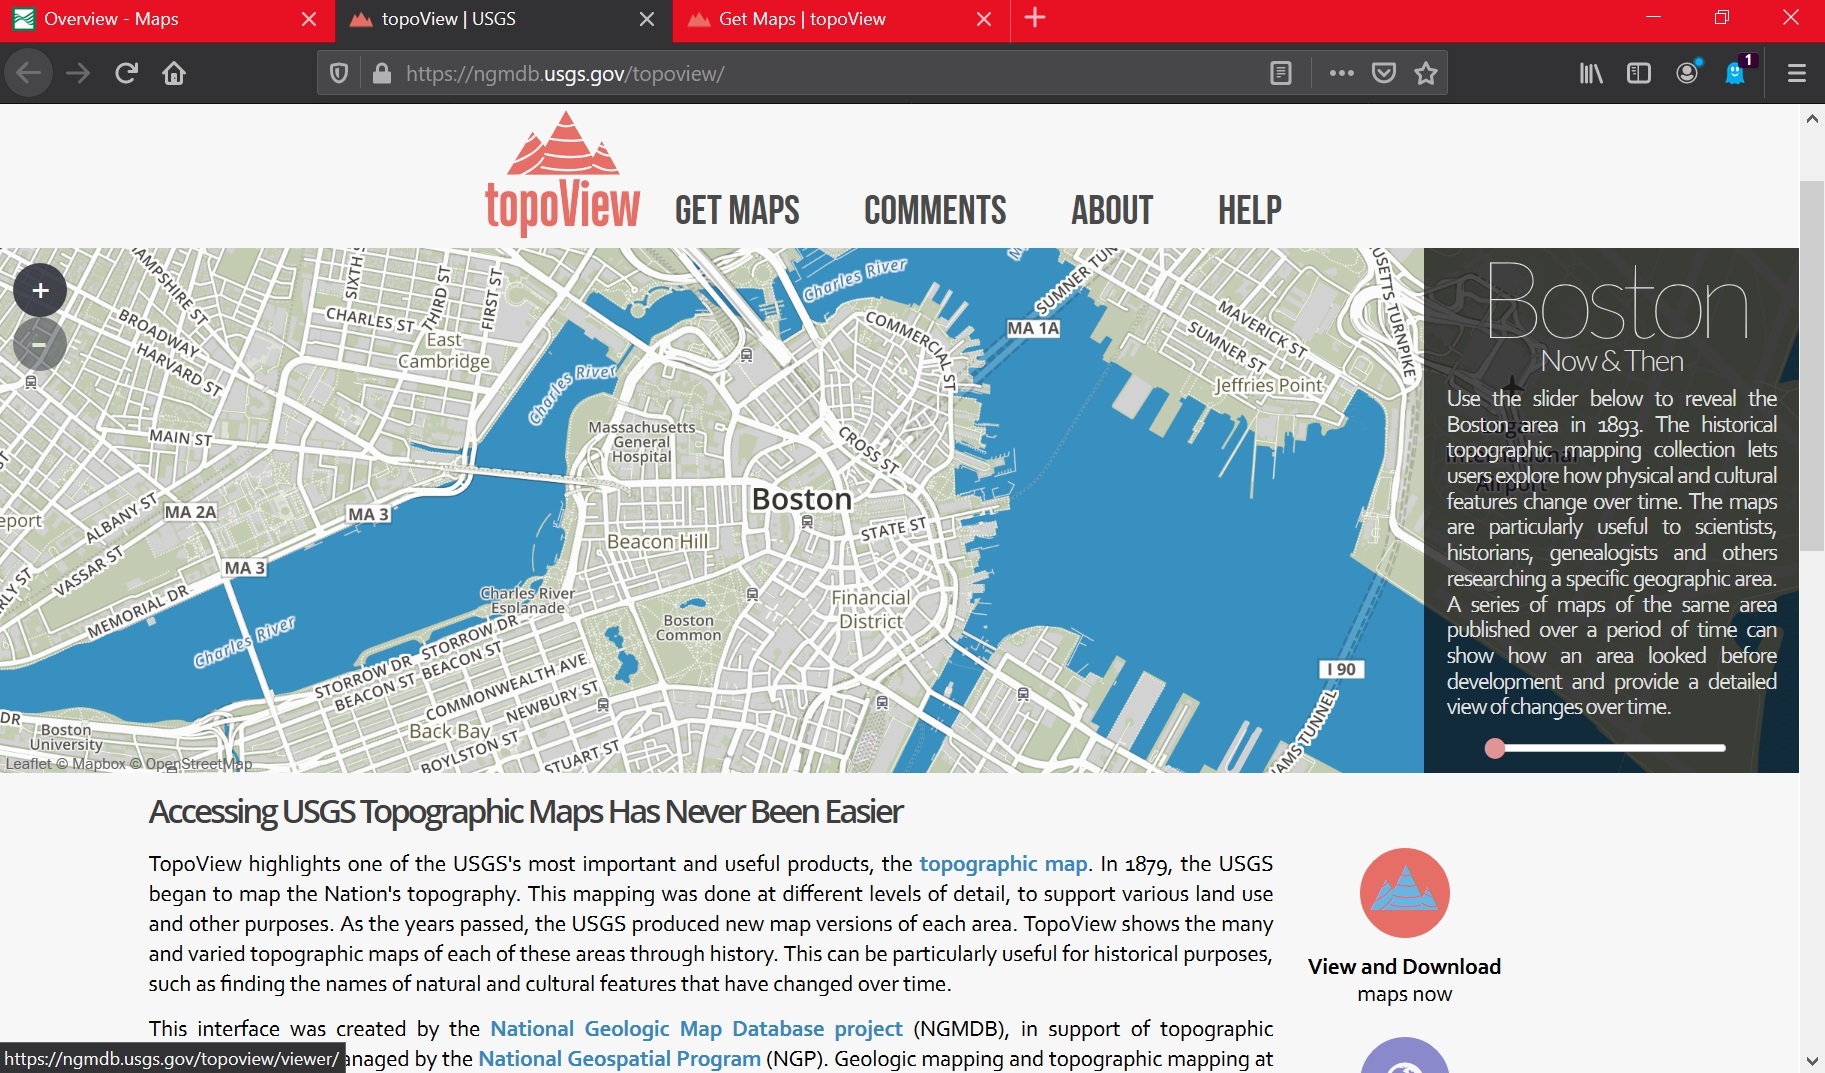Click the Accessing USGS Topographic Maps heading
The width and height of the screenshot is (1825, 1073).
click(x=526, y=812)
